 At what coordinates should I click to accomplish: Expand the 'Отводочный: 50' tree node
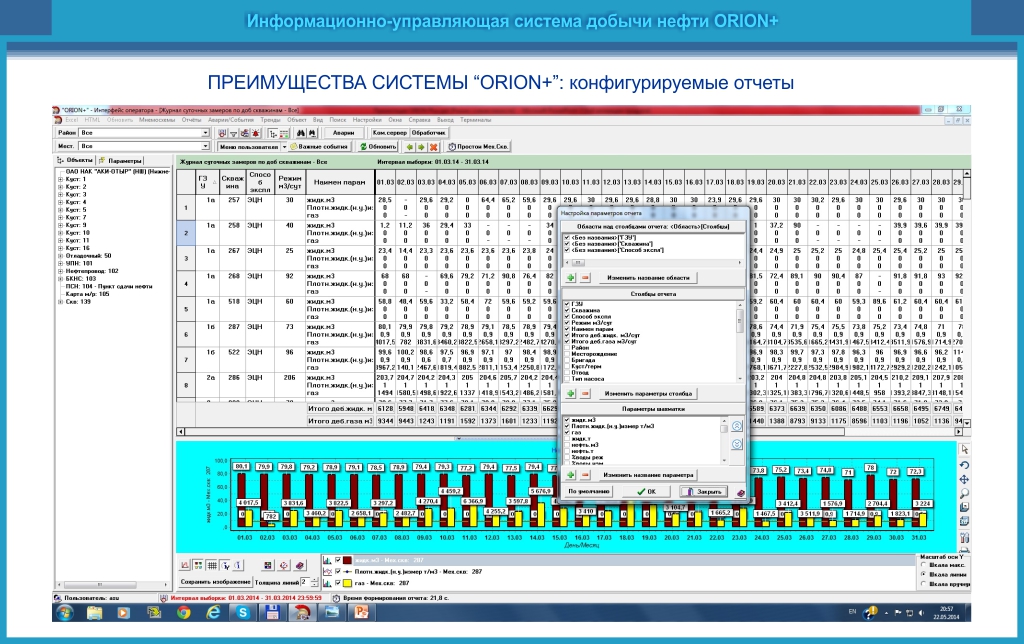coord(61,255)
